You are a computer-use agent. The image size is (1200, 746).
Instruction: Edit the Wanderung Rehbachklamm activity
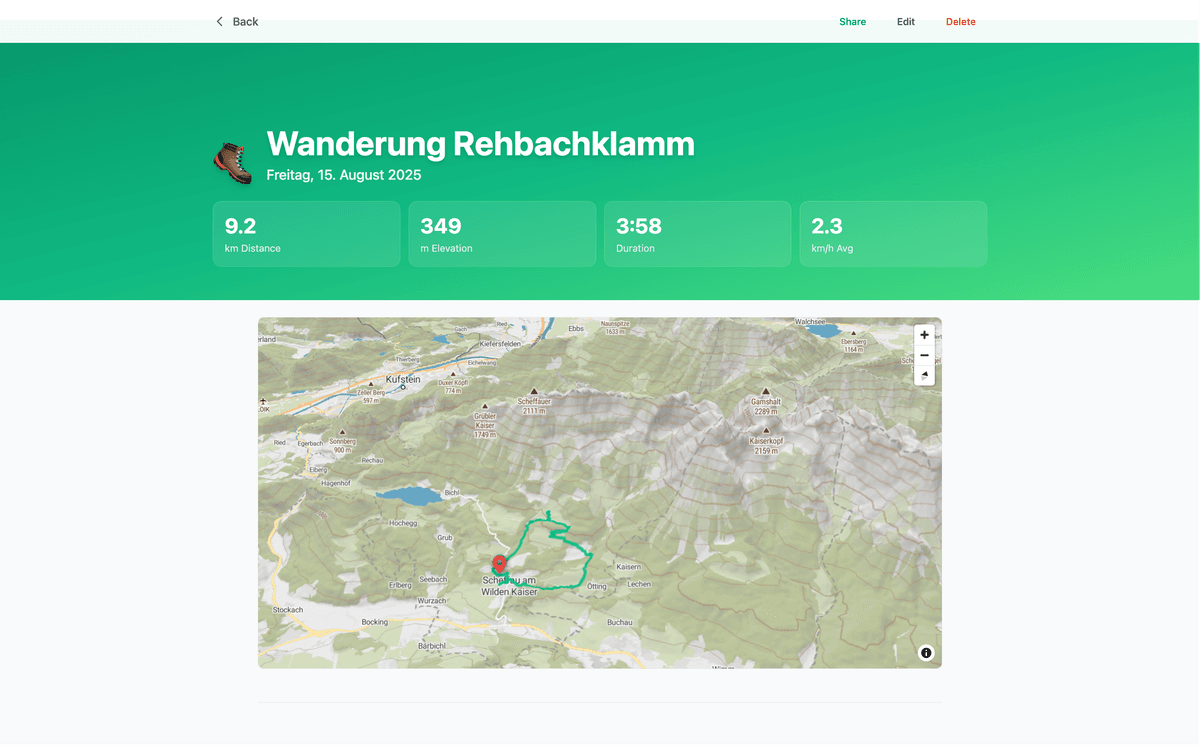(906, 22)
